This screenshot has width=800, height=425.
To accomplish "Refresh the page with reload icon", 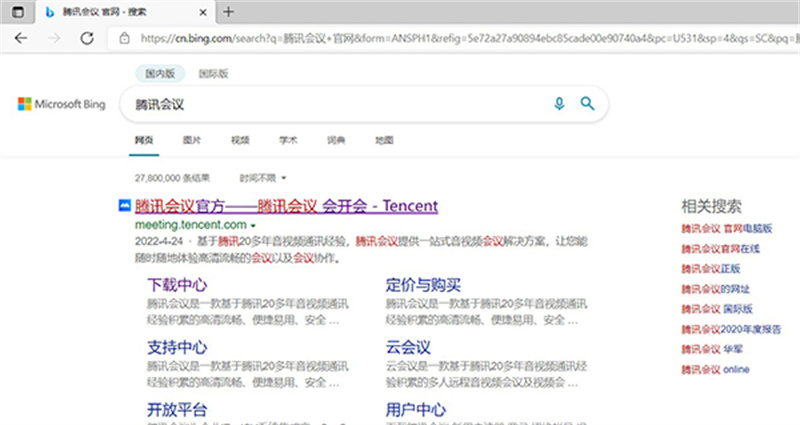I will pyautogui.click(x=87, y=38).
